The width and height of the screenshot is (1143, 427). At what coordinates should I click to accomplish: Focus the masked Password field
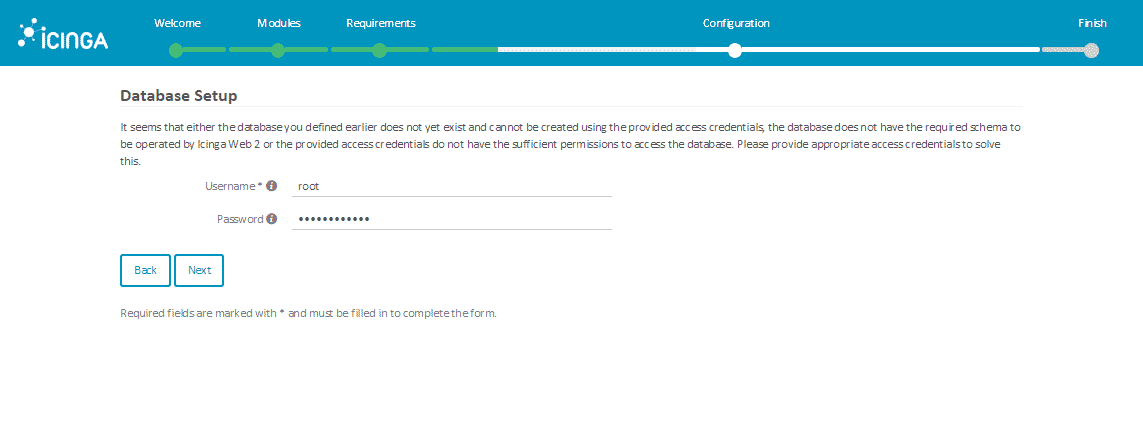[x=451, y=219]
